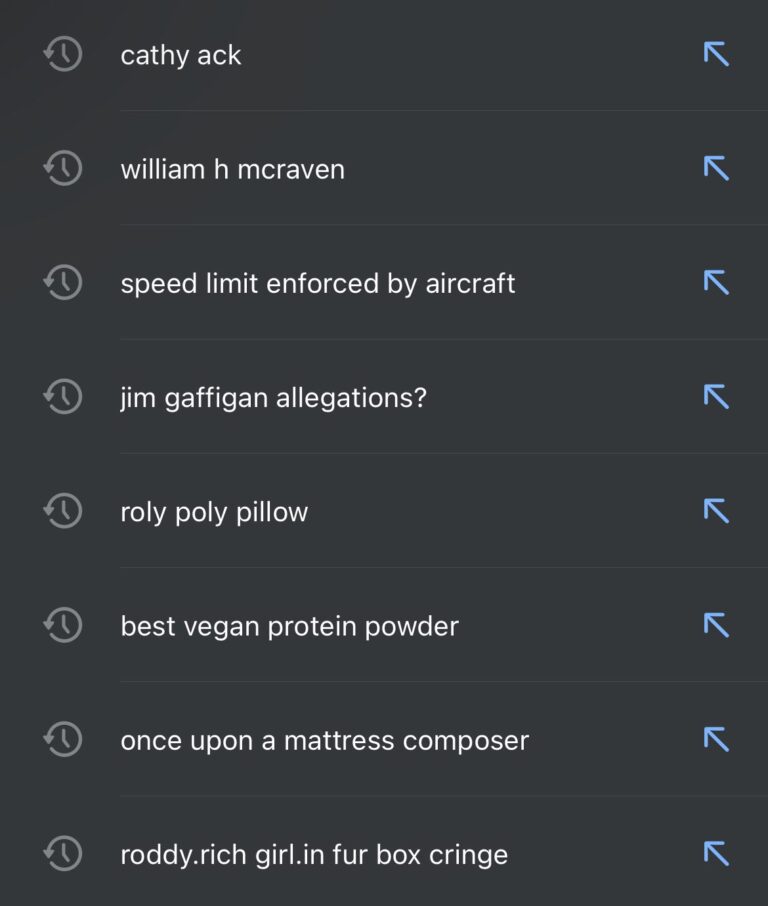This screenshot has height=906, width=768.
Task: Tap the history icon for "william h mcraven"
Action: 62,168
